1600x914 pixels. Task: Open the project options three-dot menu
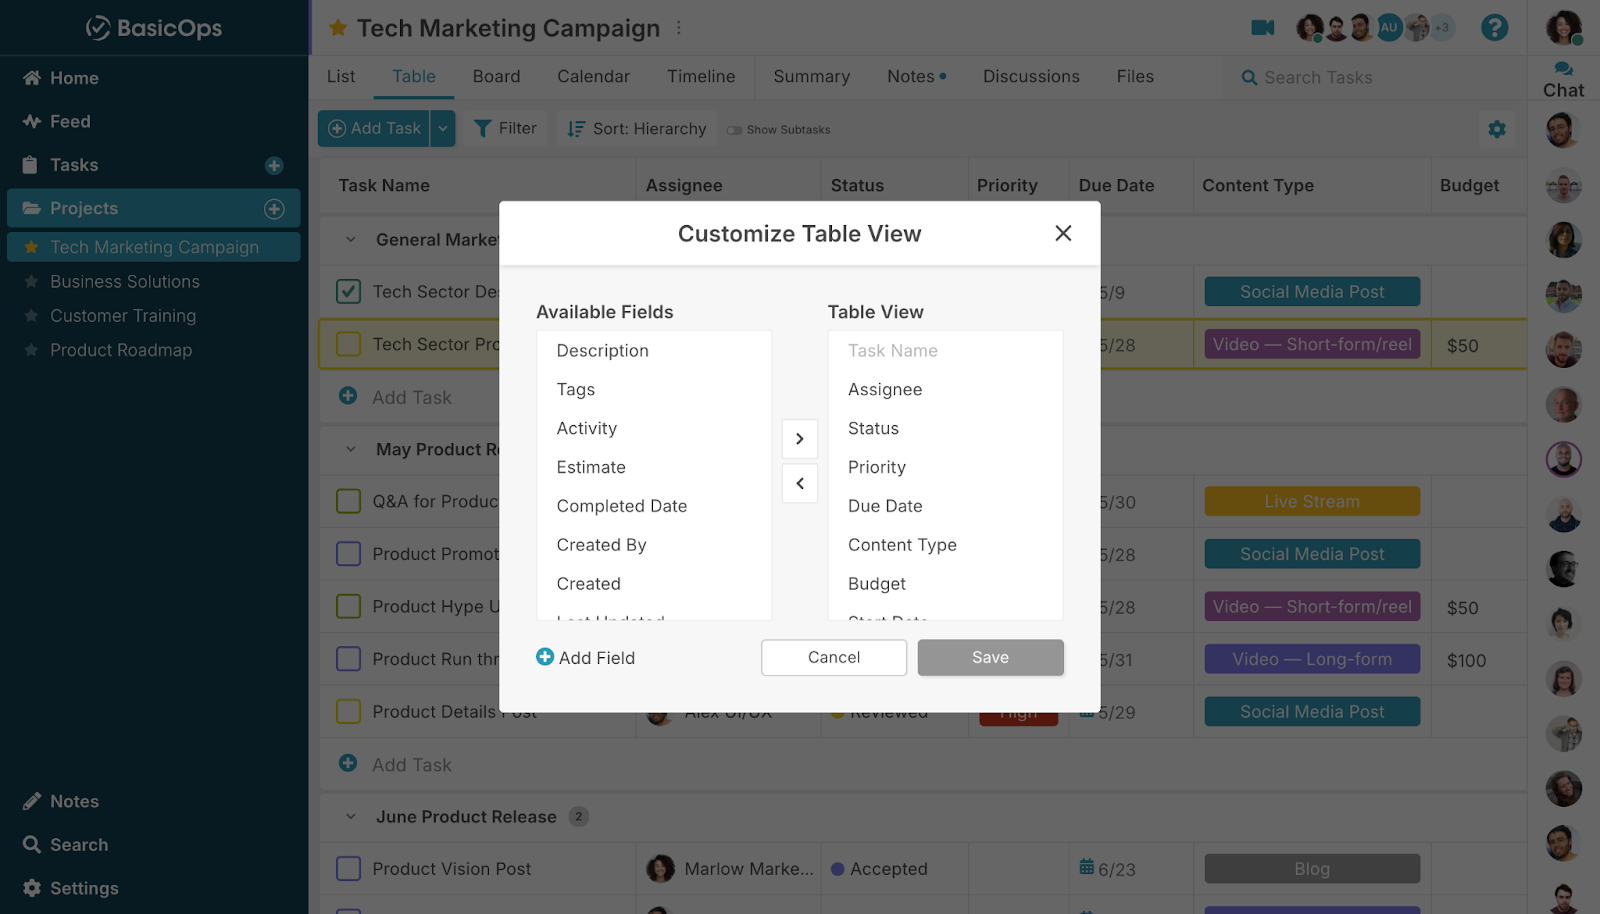point(679,28)
